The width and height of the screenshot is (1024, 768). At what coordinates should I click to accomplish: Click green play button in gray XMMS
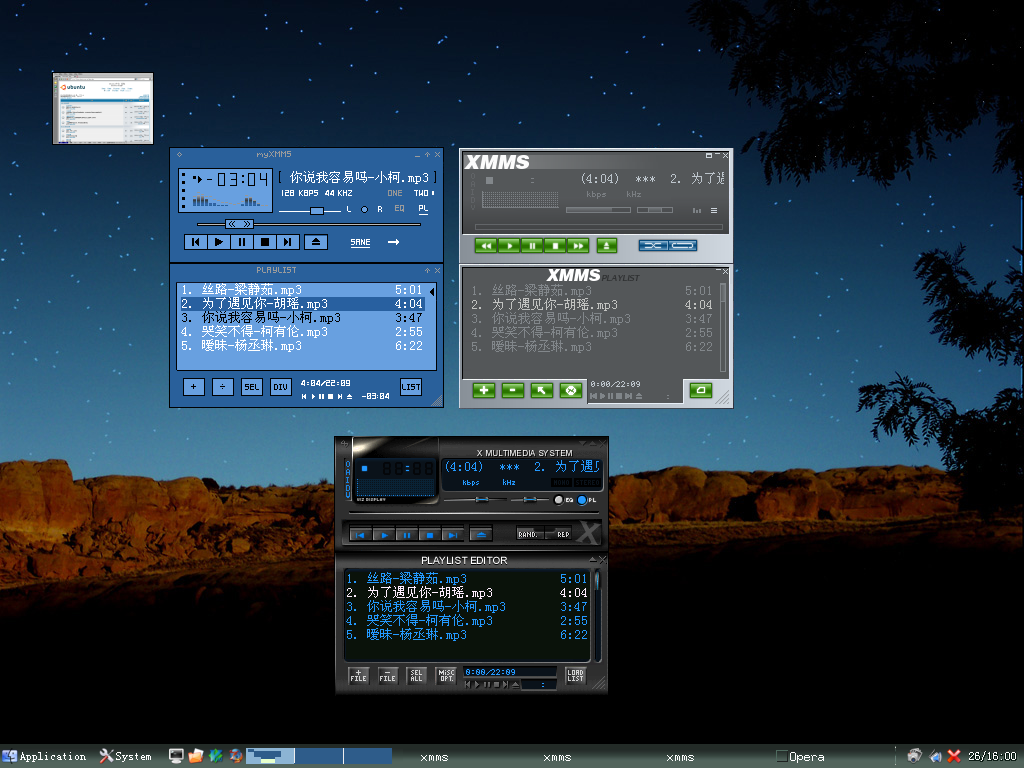509,246
